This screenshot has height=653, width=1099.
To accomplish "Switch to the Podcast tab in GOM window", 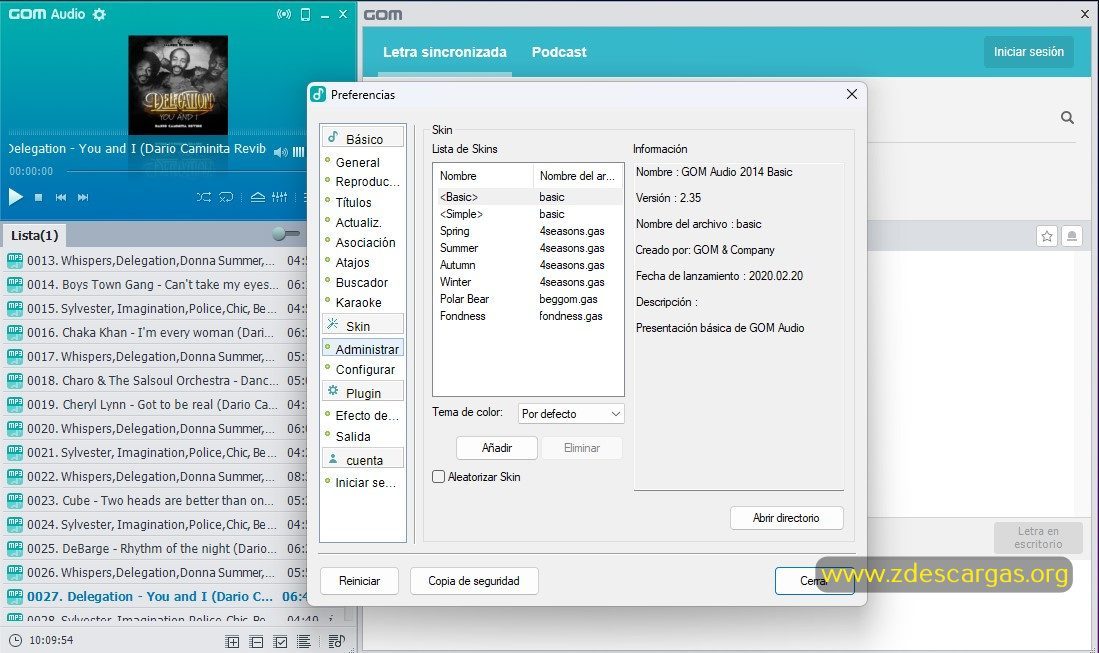I will click(559, 52).
